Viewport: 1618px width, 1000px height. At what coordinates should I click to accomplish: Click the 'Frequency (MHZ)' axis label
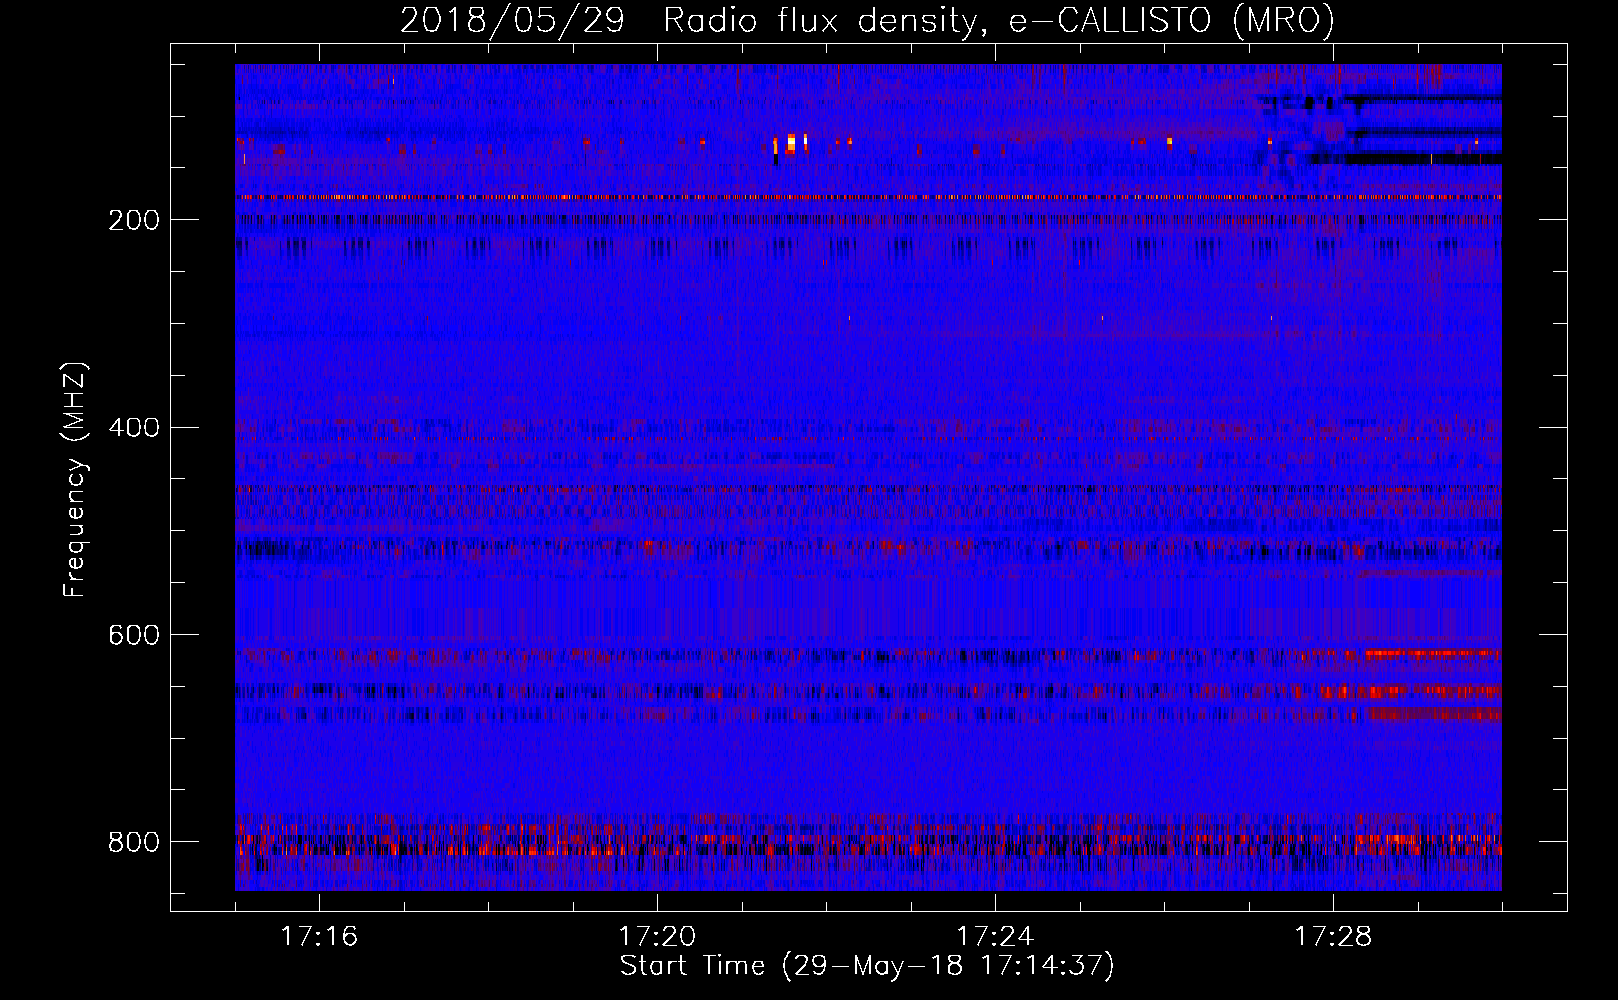(75, 479)
